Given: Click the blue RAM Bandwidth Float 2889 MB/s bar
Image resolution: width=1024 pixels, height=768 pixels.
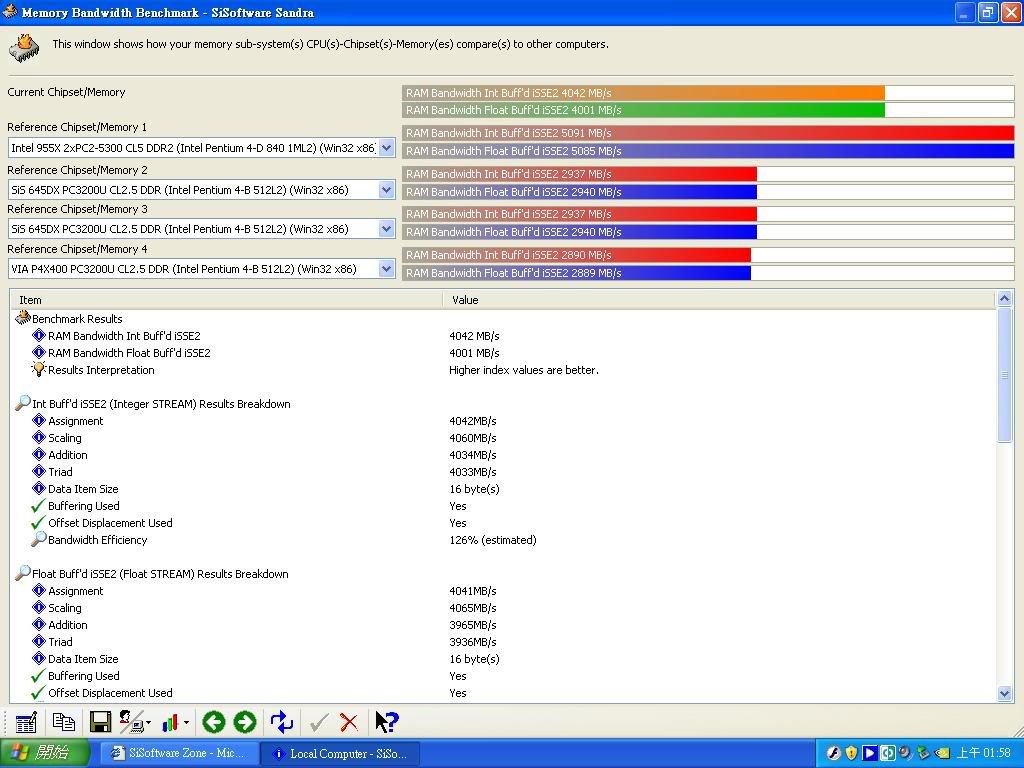Looking at the screenshot, I should tap(577, 273).
